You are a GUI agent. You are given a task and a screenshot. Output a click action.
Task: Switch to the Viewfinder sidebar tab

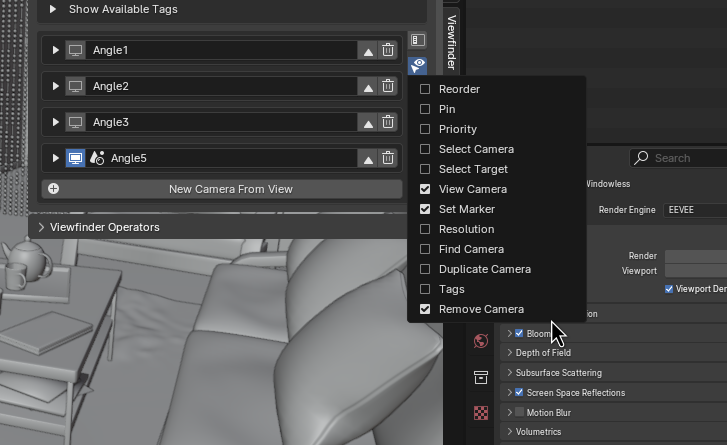click(451, 40)
